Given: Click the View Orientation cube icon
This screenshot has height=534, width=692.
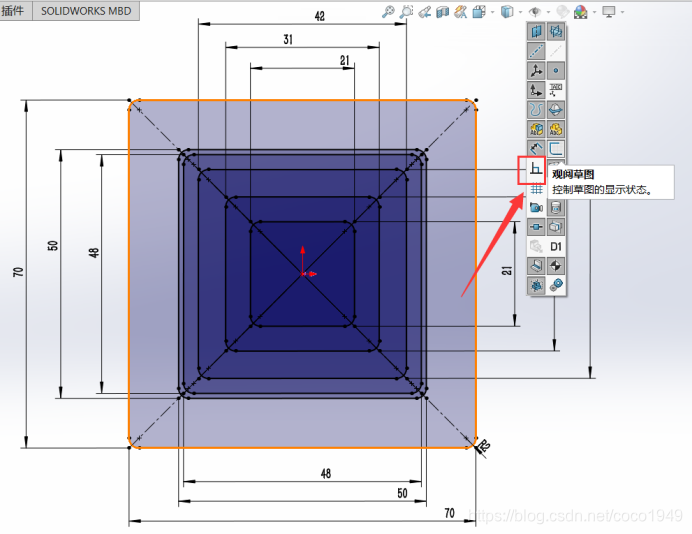Looking at the screenshot, I should 478,12.
